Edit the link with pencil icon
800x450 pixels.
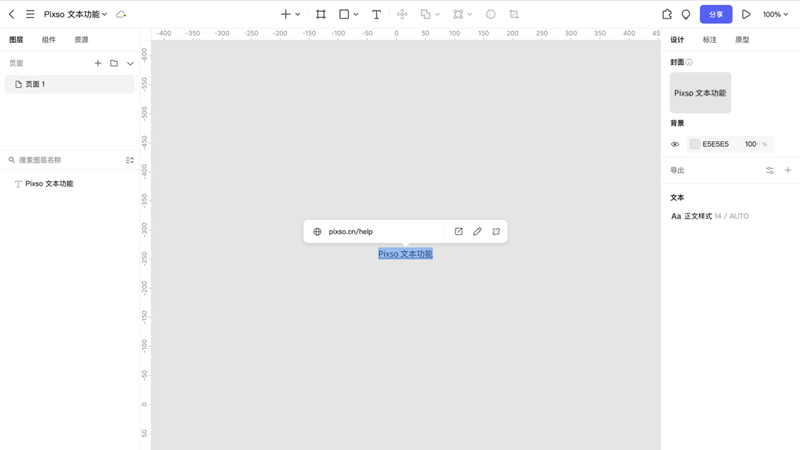[477, 232]
